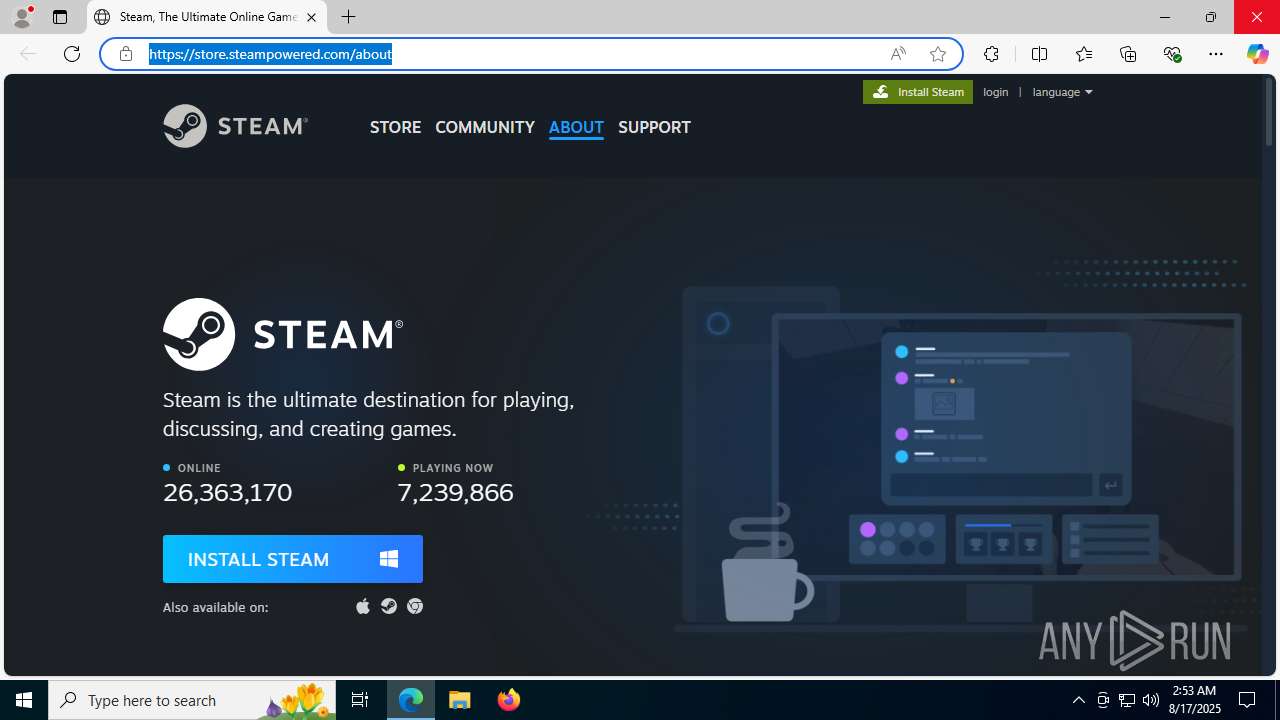Click the page vertical scrollbar
Screen dimensions: 1280x720
(1270, 375)
